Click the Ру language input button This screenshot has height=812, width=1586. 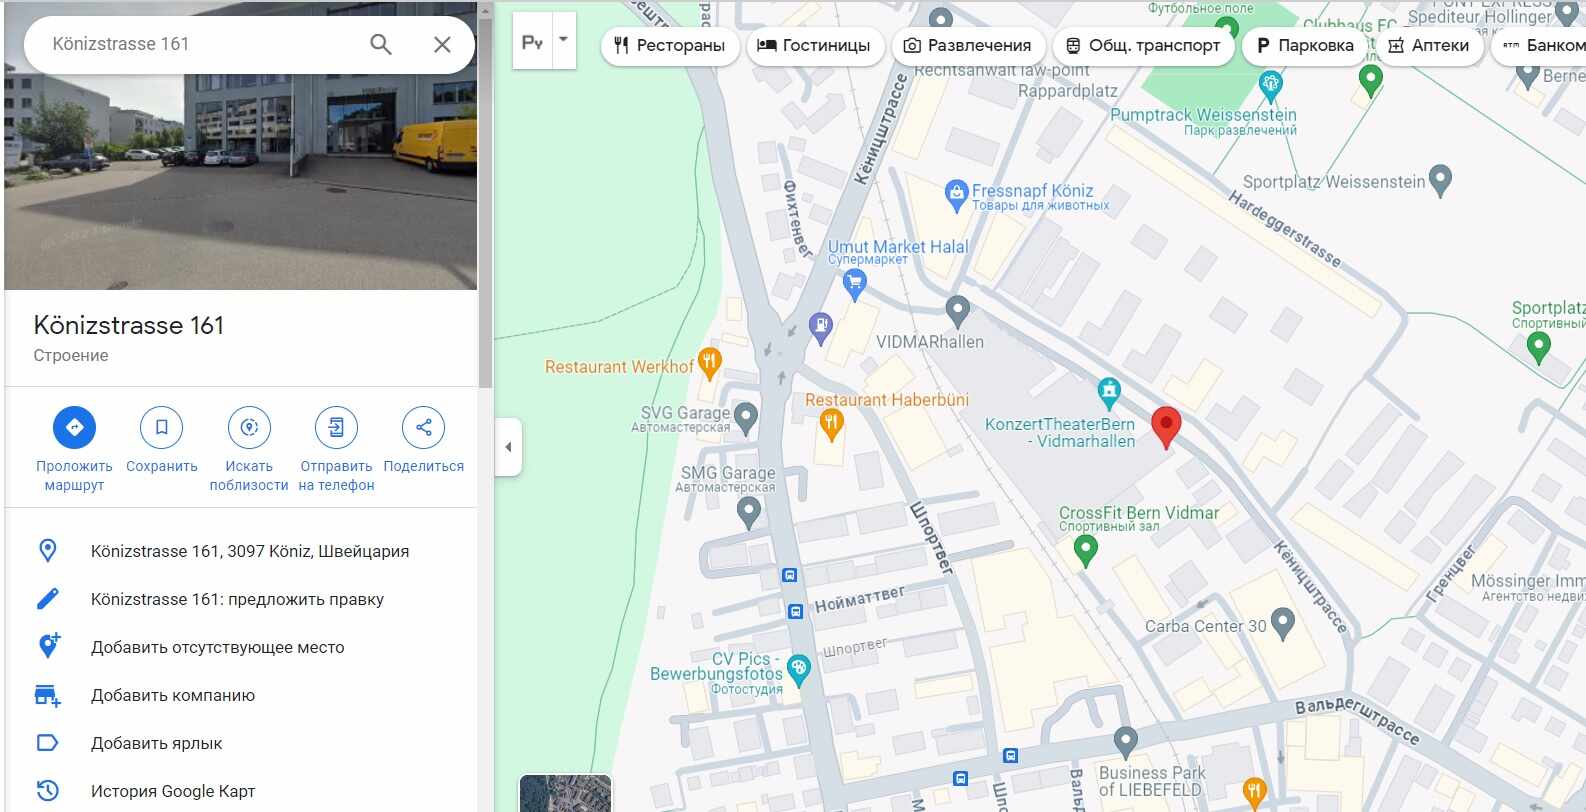point(532,42)
